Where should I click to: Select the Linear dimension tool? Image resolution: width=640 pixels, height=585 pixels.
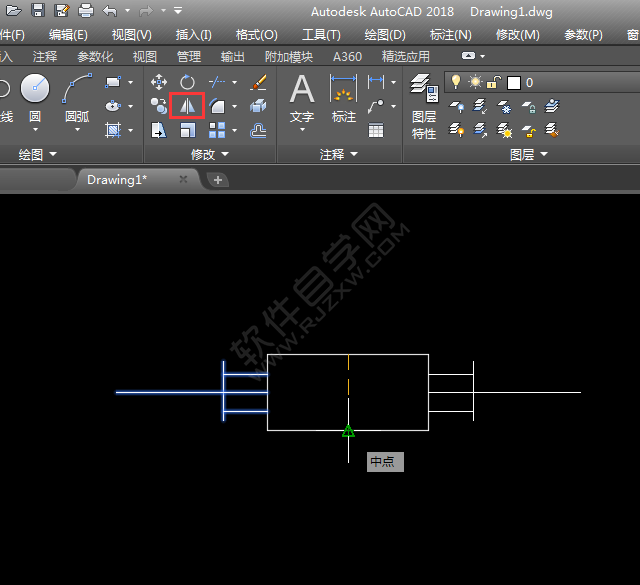point(376,82)
